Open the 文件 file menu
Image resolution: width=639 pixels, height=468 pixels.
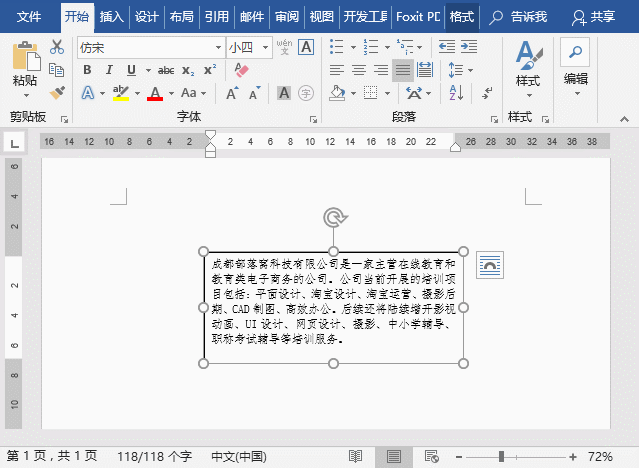pyautogui.click(x=30, y=17)
